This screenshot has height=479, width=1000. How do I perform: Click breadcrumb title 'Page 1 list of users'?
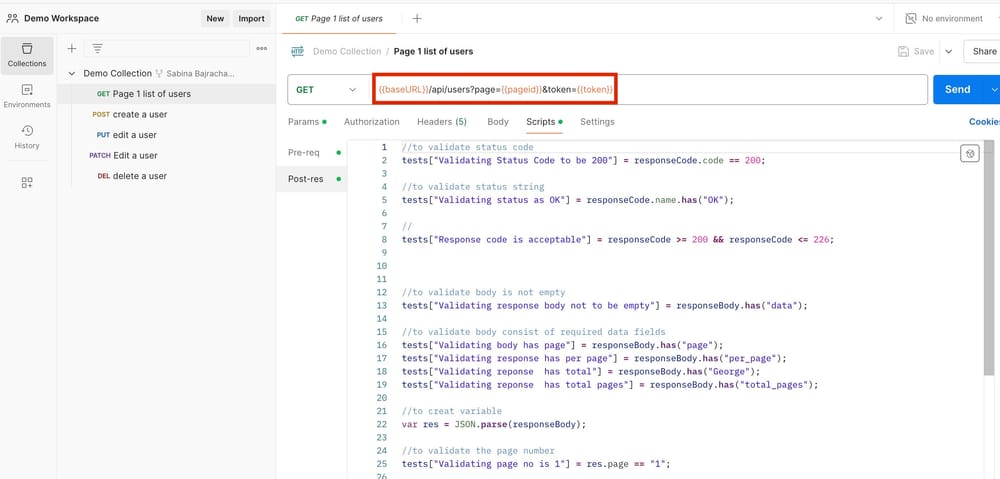[433, 52]
